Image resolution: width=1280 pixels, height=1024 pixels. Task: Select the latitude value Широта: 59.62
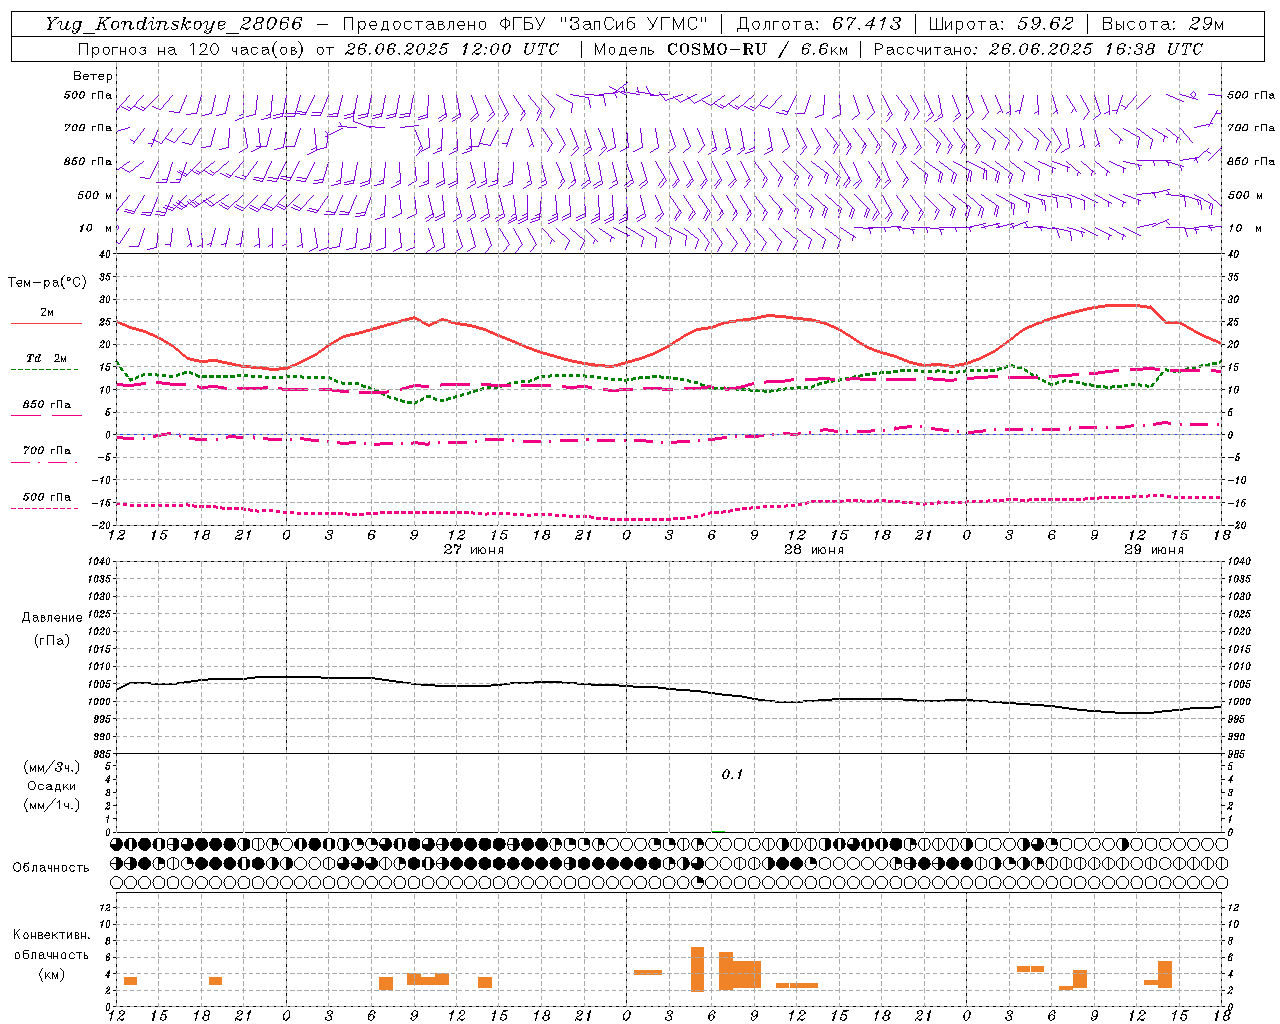pos(1001,24)
